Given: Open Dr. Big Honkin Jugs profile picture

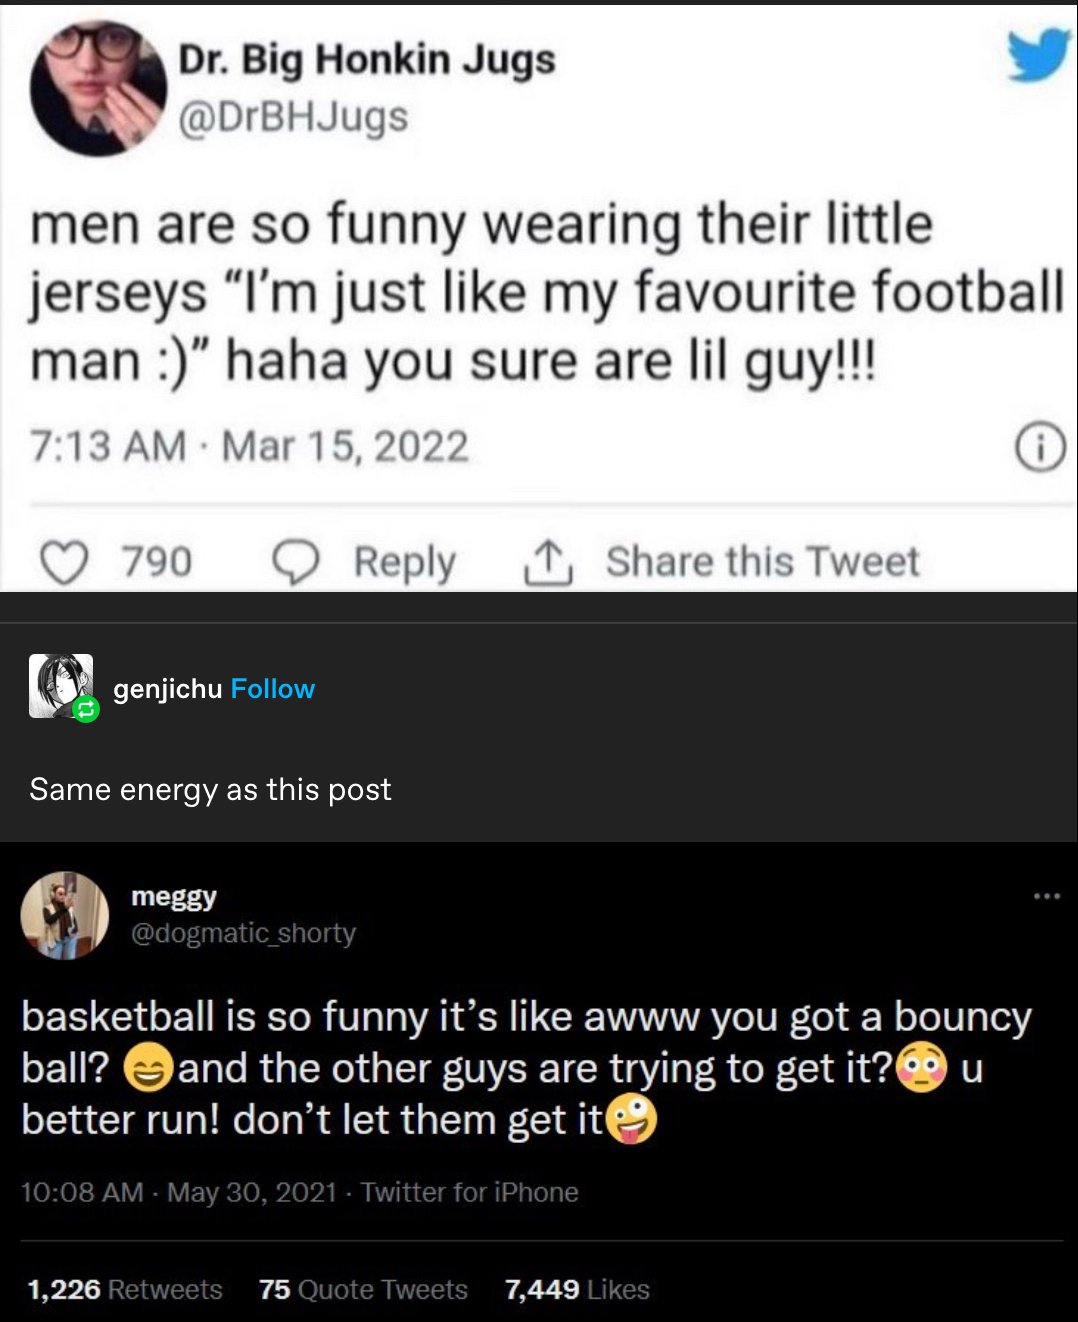Looking at the screenshot, I should [97, 87].
